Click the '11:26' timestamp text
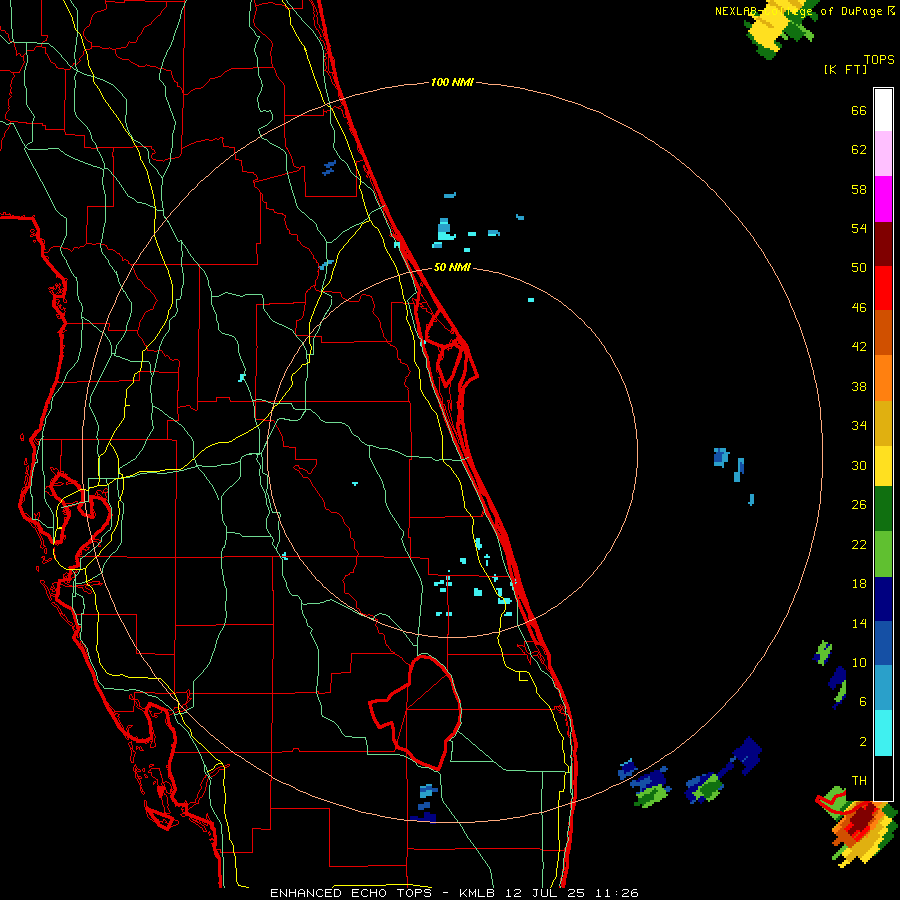900x900 pixels. click(615, 893)
